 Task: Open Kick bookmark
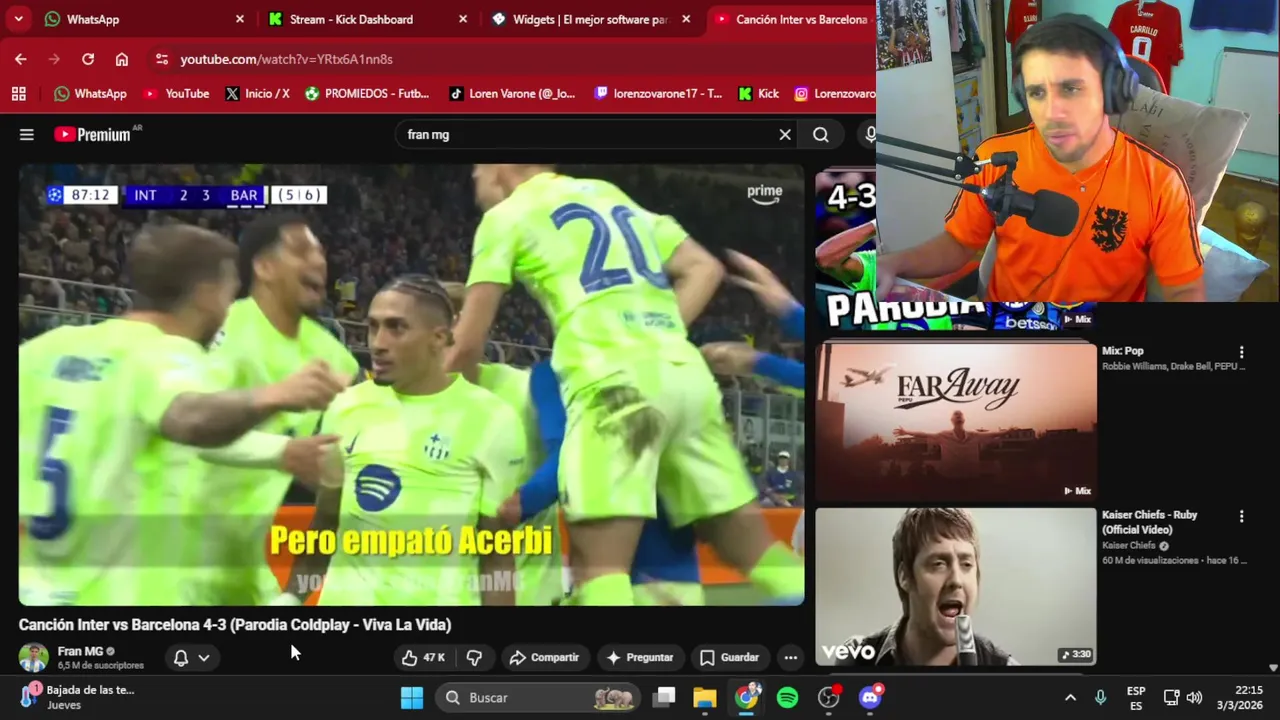(x=758, y=93)
